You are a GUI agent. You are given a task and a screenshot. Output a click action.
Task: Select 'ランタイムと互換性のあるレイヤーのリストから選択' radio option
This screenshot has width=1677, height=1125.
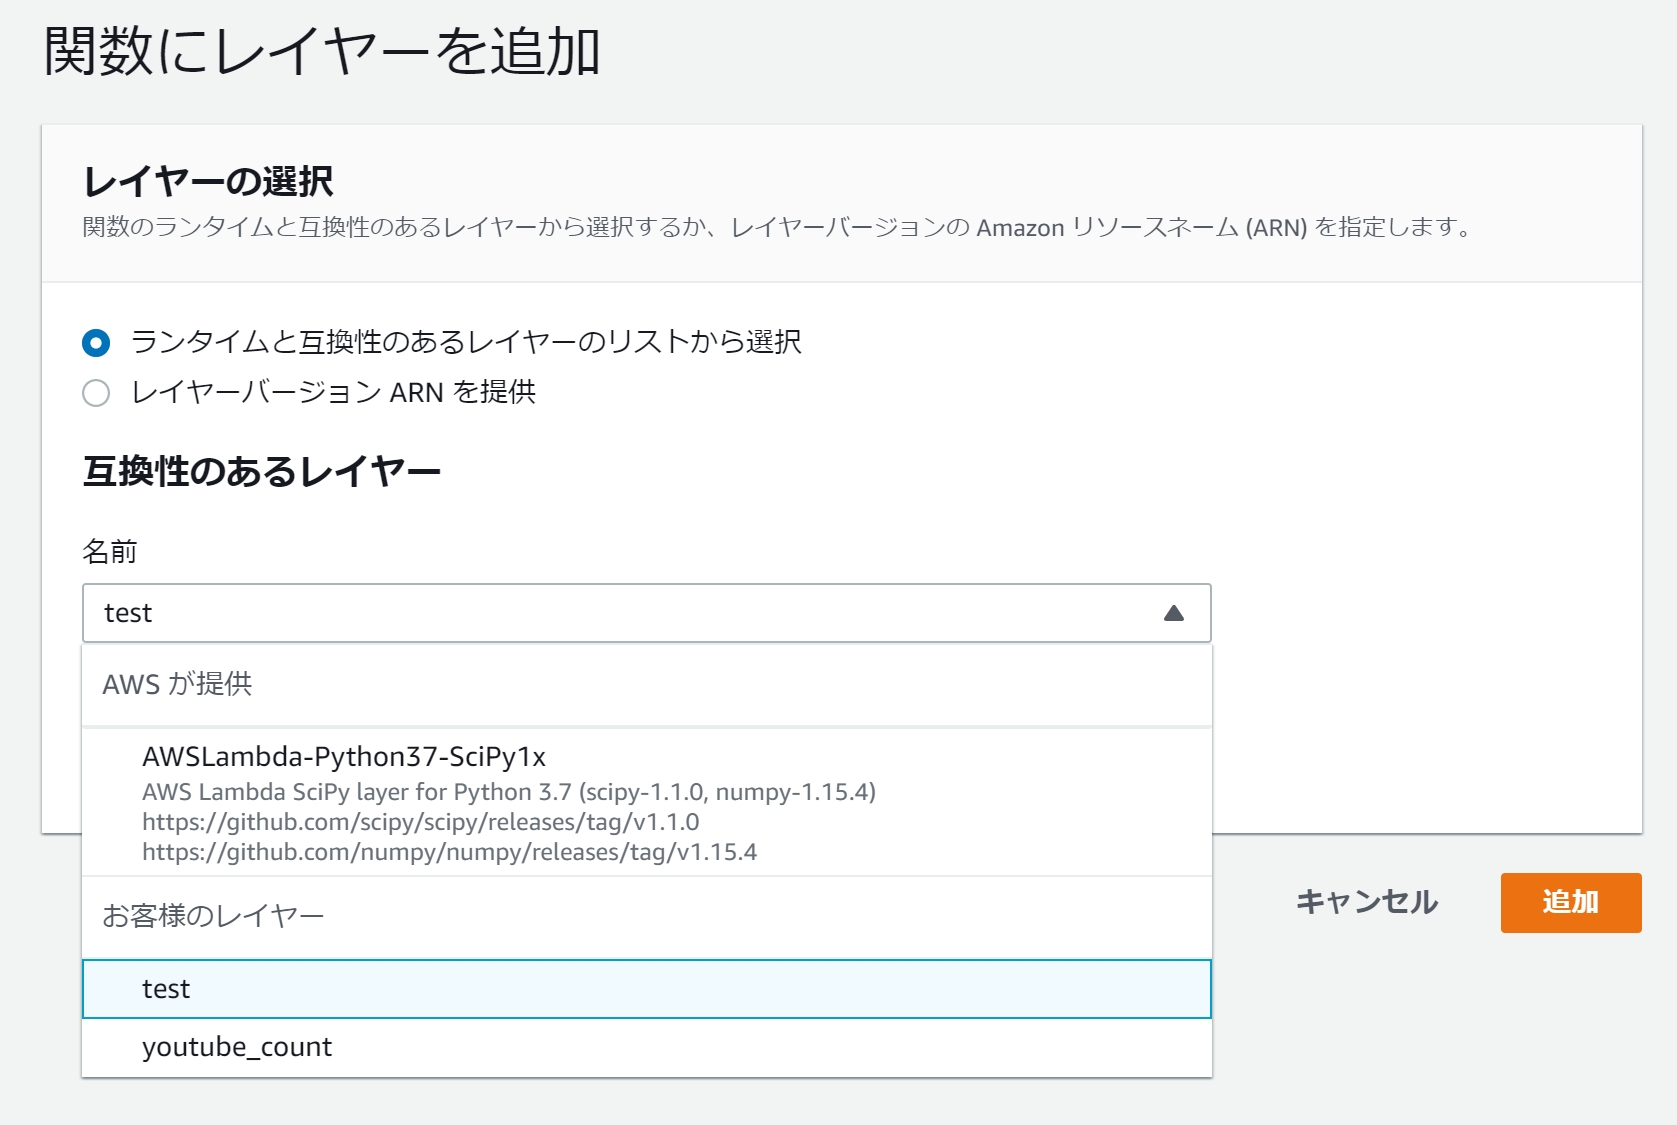click(x=96, y=343)
